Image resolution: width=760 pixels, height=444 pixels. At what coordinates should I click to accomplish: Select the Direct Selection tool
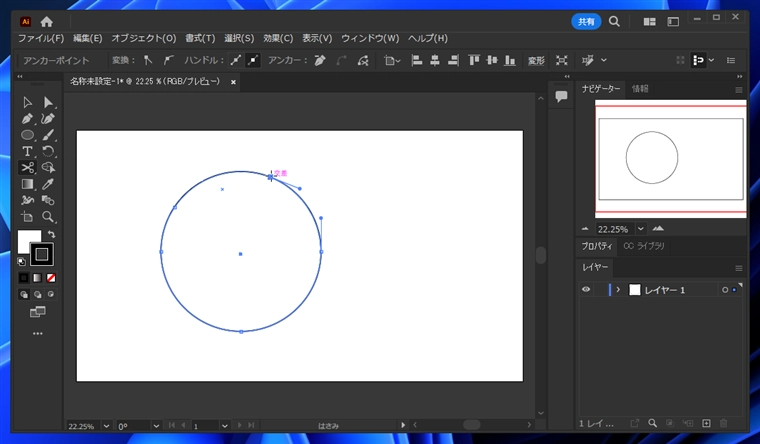click(48, 102)
